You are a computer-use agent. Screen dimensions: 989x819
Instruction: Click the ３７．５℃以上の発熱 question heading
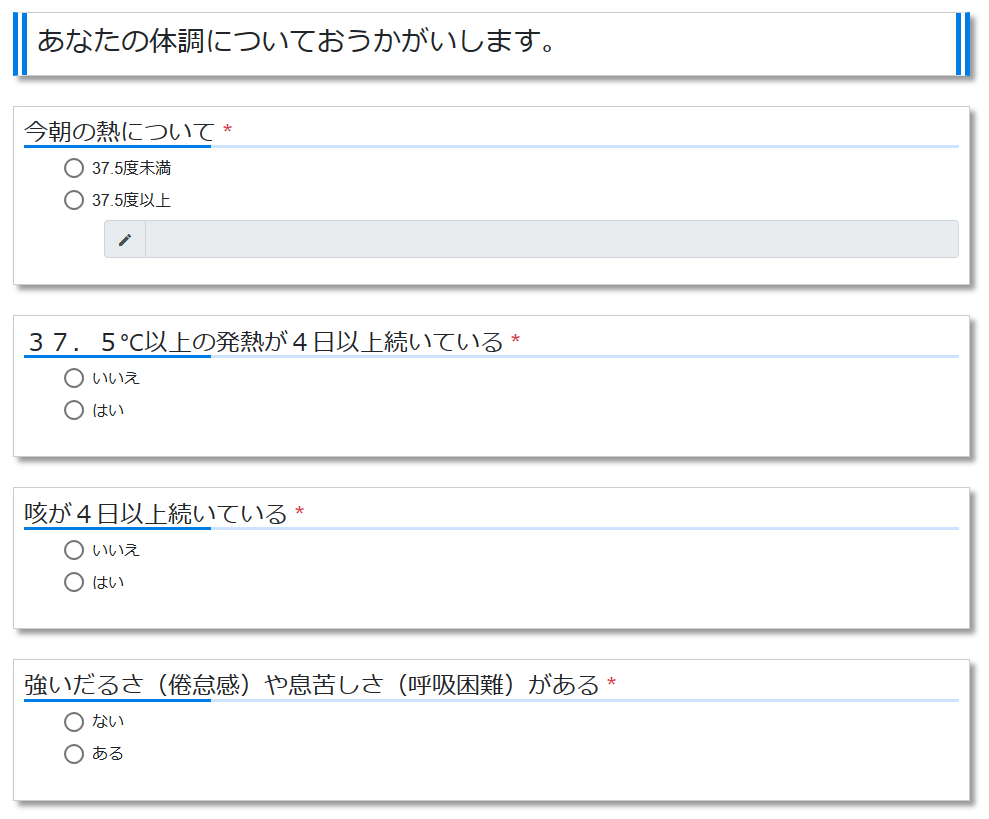coord(264,342)
